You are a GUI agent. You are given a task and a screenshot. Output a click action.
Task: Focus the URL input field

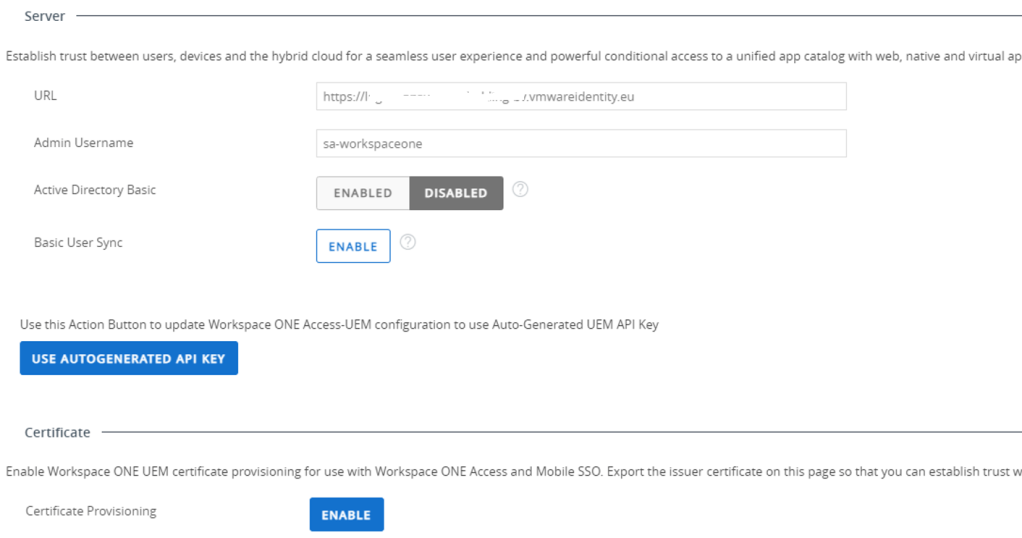[580, 97]
